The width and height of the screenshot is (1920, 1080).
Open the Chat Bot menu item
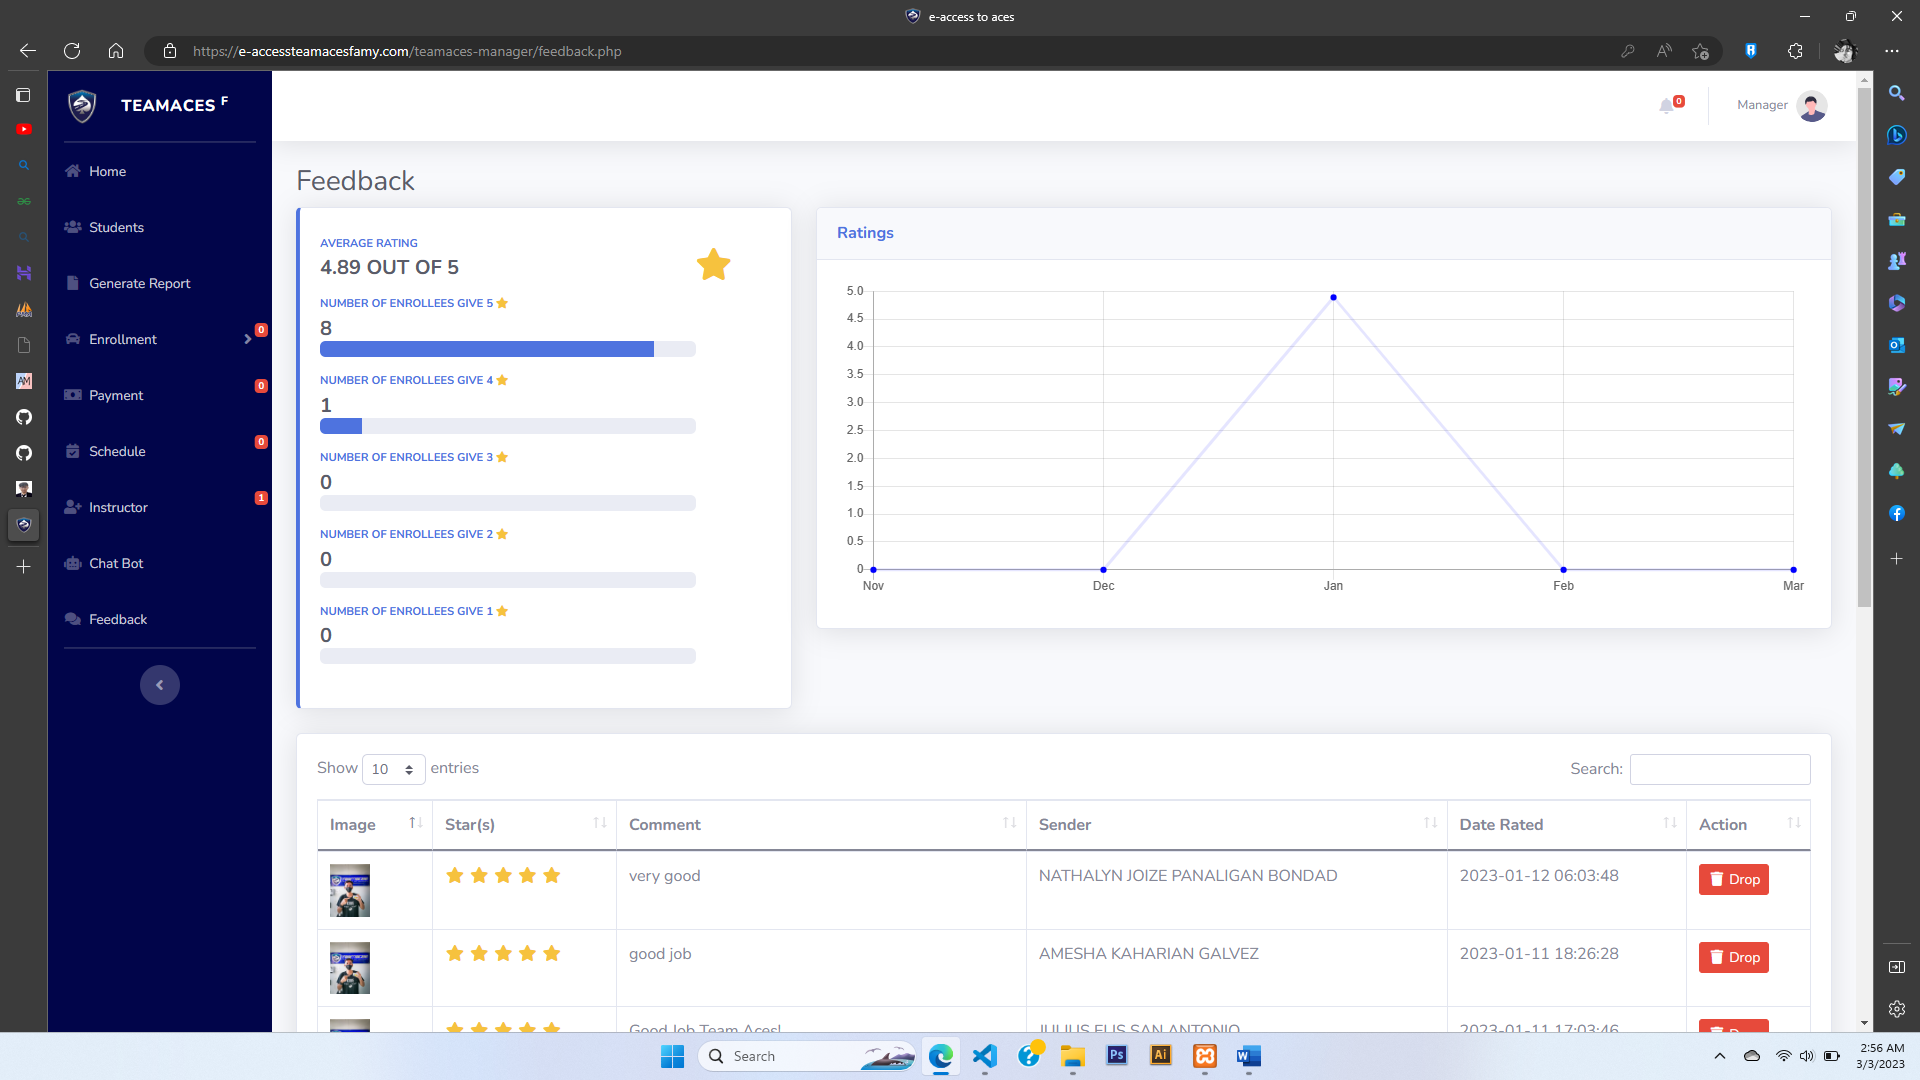[116, 563]
